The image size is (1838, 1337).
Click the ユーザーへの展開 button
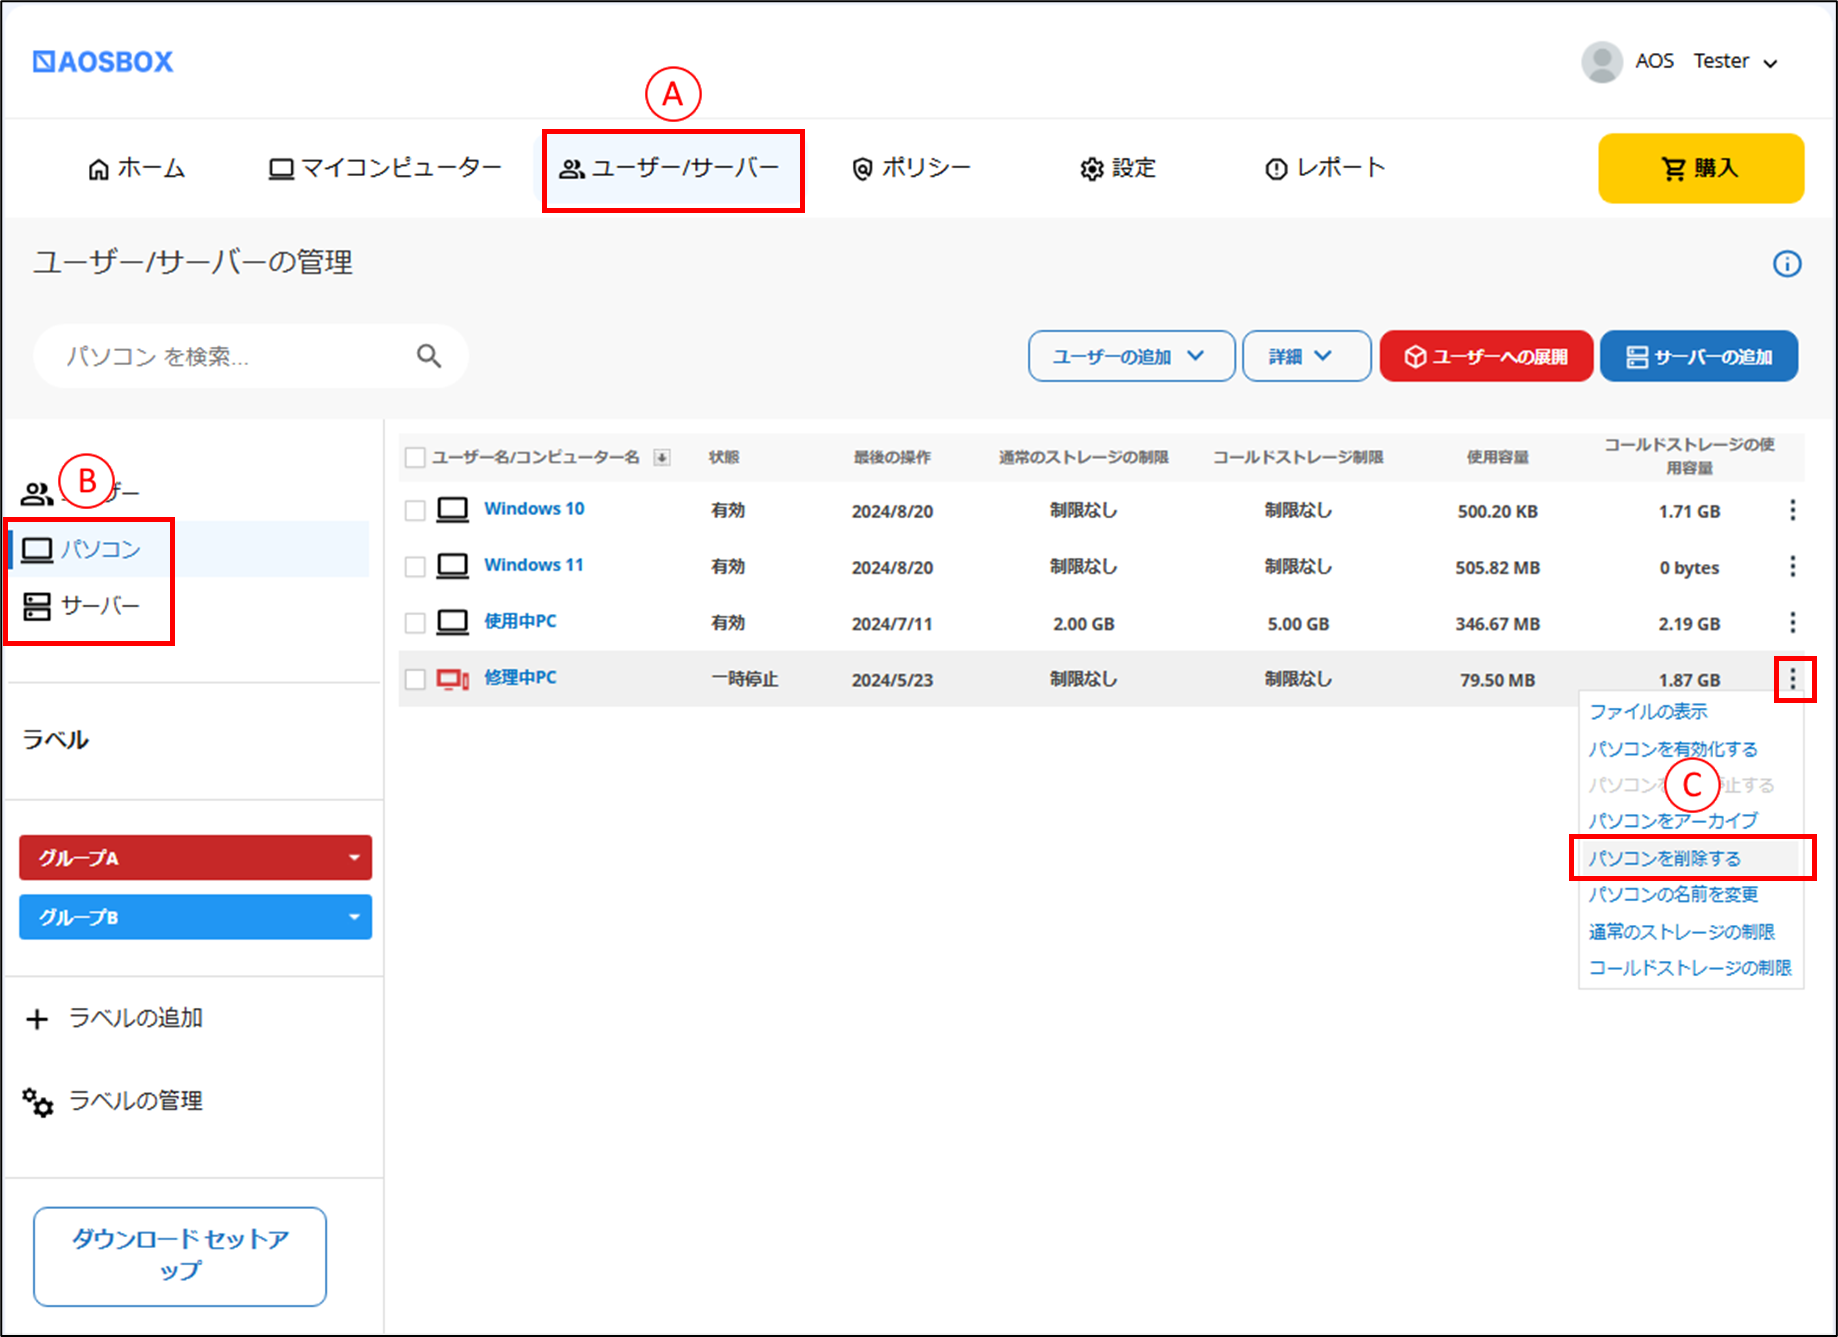(1486, 356)
